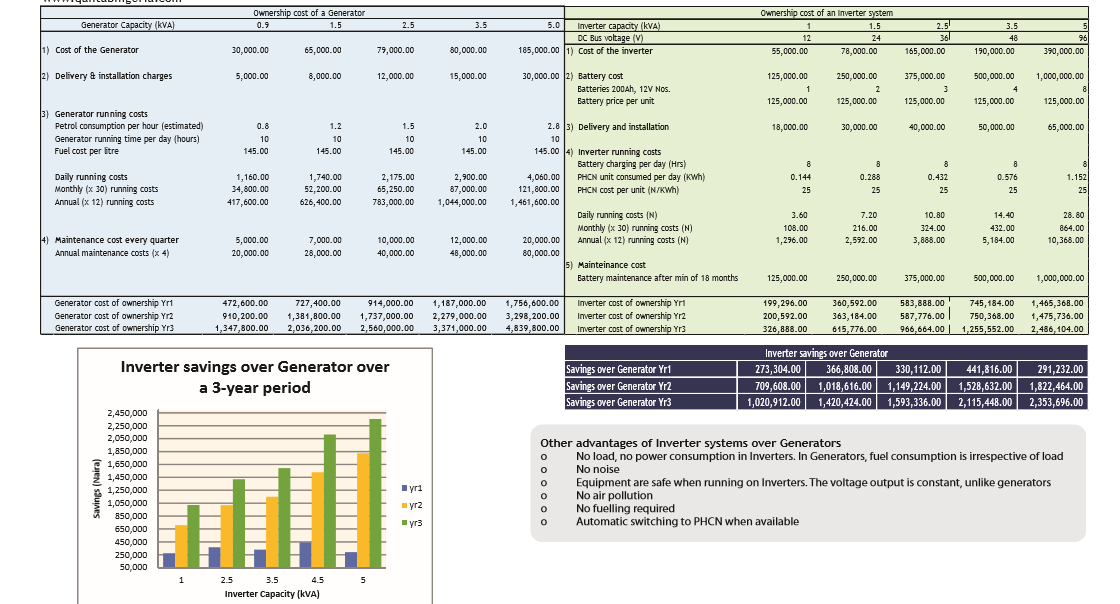Select the 'Cost of the inverter' row label
The image size is (1120, 604).
614,51
